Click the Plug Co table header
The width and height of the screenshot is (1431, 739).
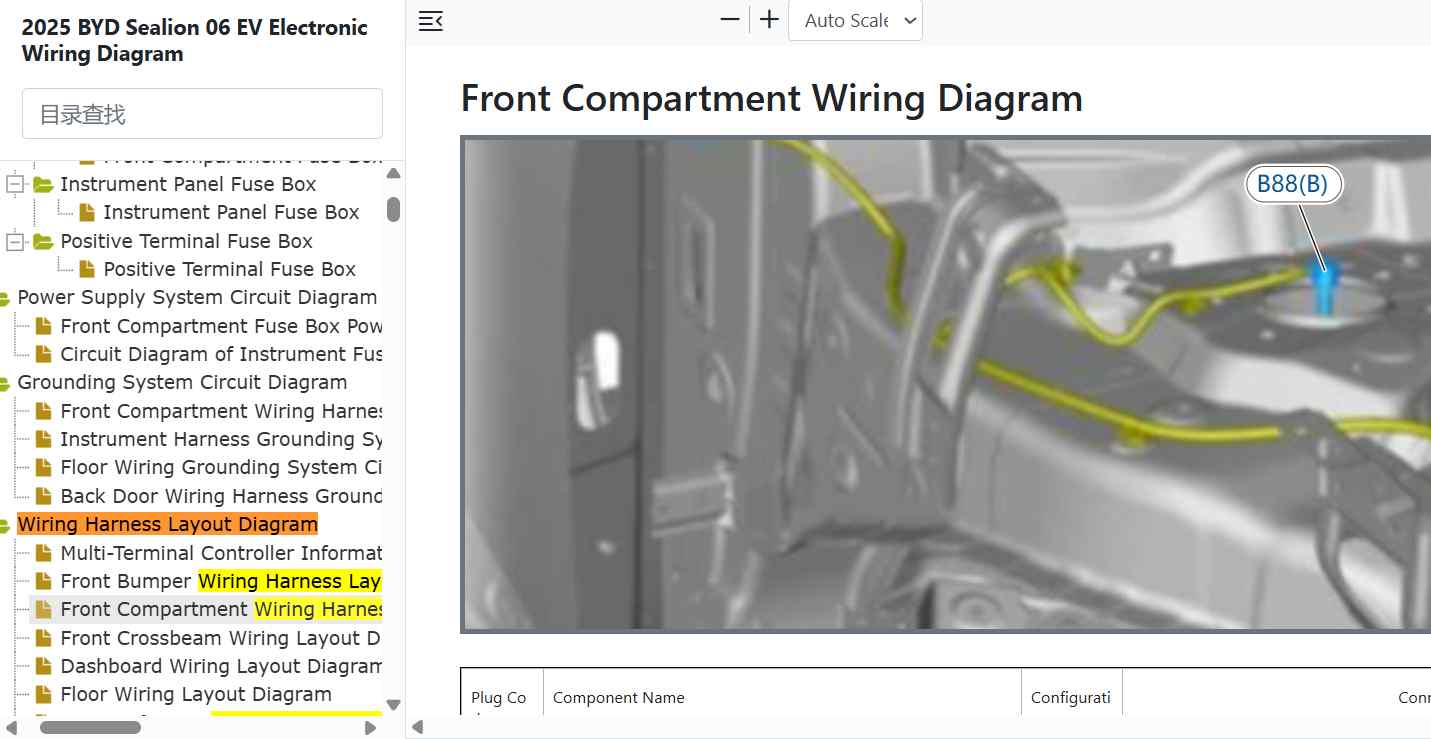pos(498,698)
